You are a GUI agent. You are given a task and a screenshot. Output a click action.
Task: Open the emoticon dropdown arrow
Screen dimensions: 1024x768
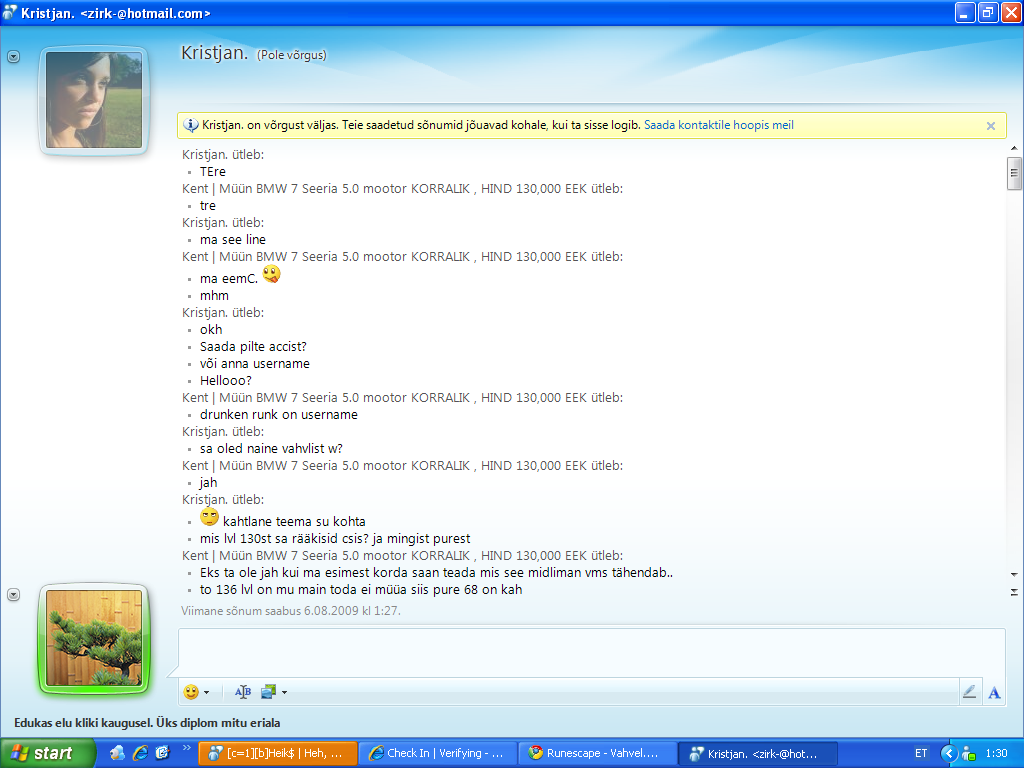(206, 692)
